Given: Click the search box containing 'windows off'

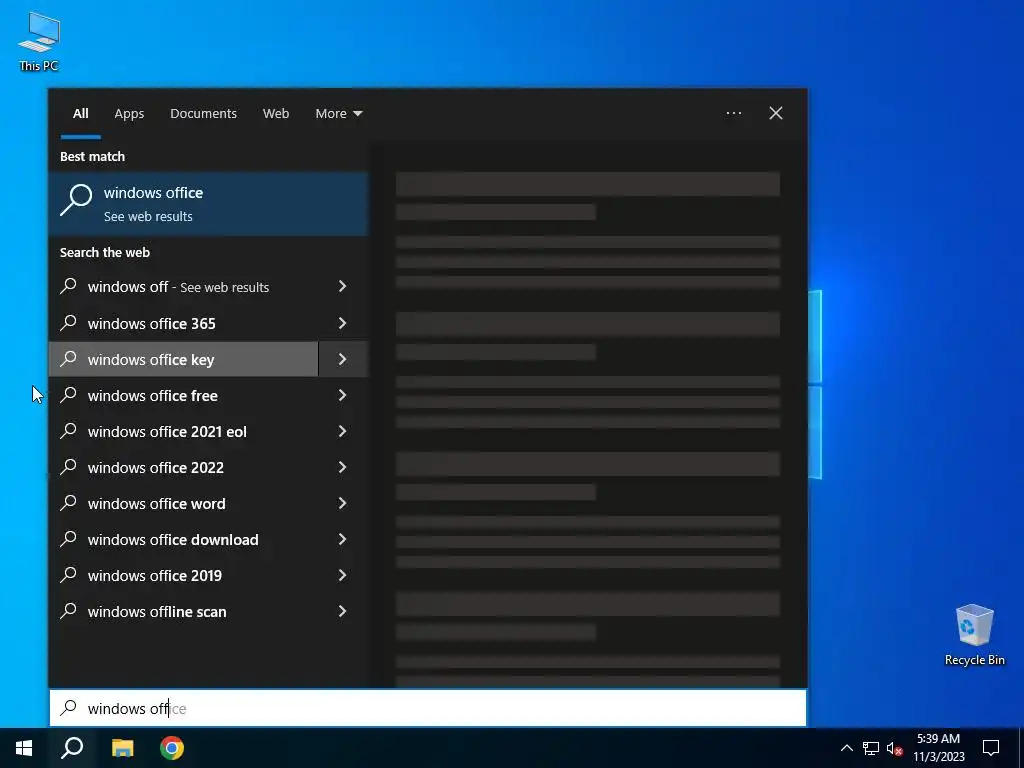Looking at the screenshot, I should click(x=428, y=708).
